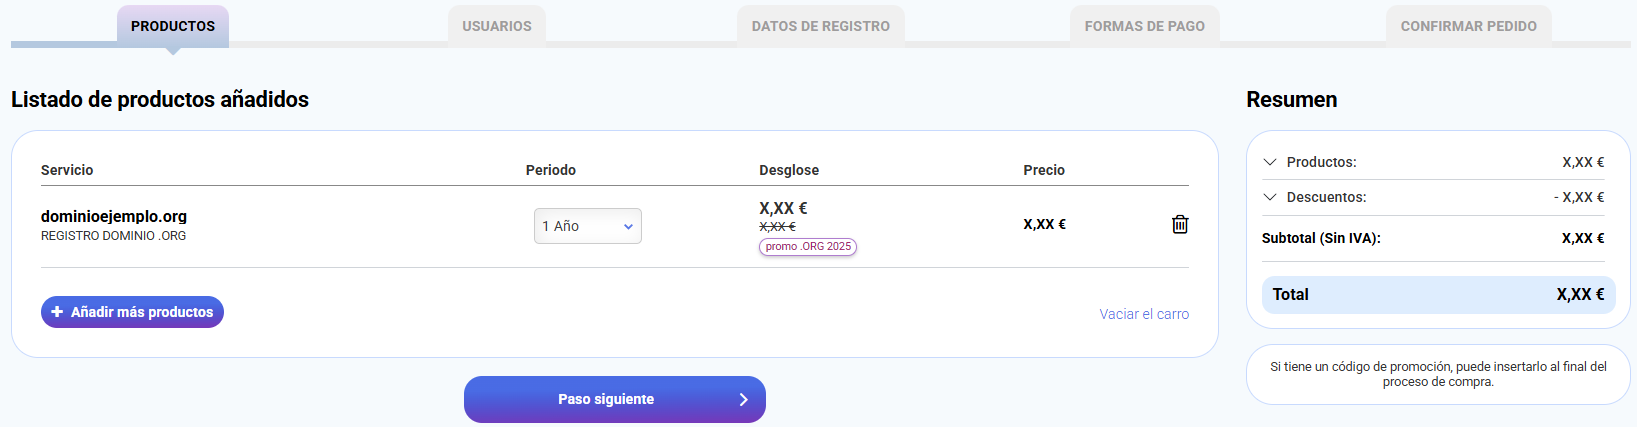Screen dimensions: 1637x427
Task: Click the Precio column header
Action: [1044, 170]
